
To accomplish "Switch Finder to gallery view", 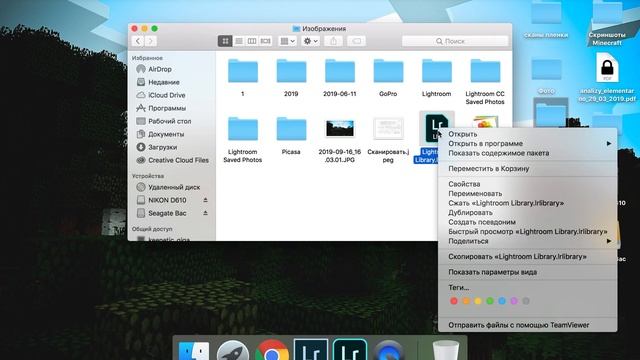I will point(266,41).
